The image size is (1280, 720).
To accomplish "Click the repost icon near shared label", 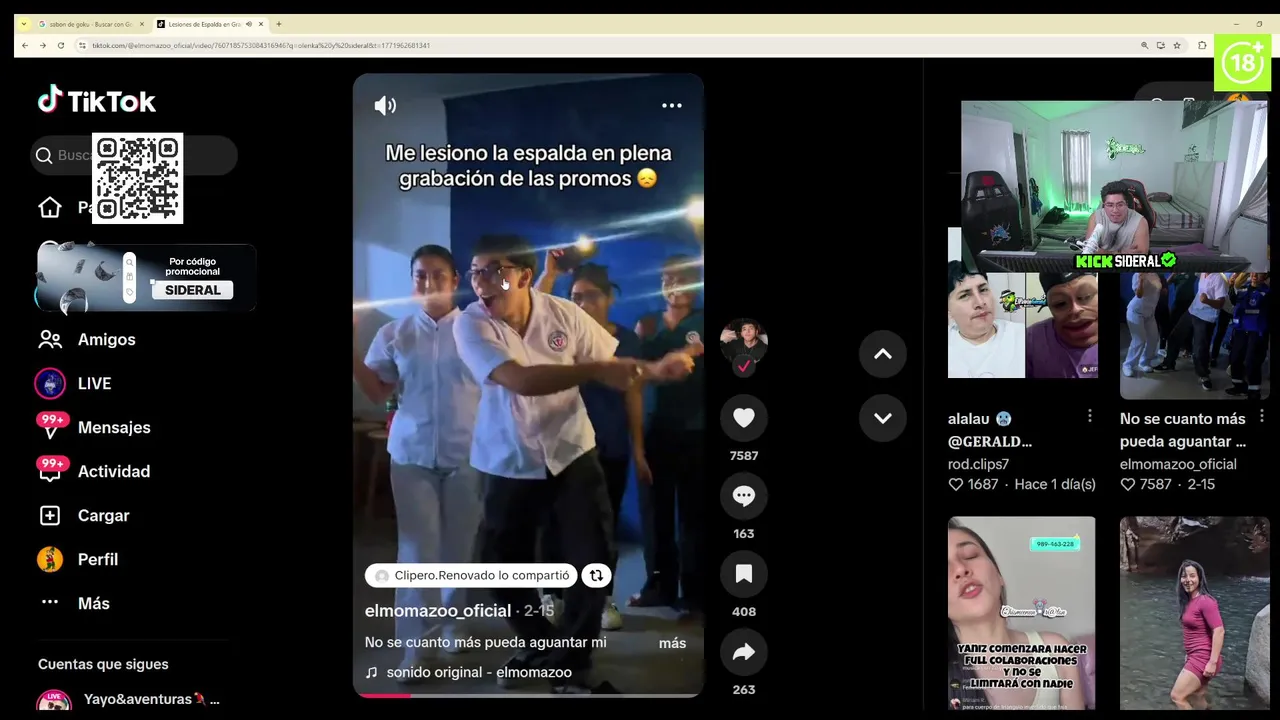I will pyautogui.click(x=596, y=575).
